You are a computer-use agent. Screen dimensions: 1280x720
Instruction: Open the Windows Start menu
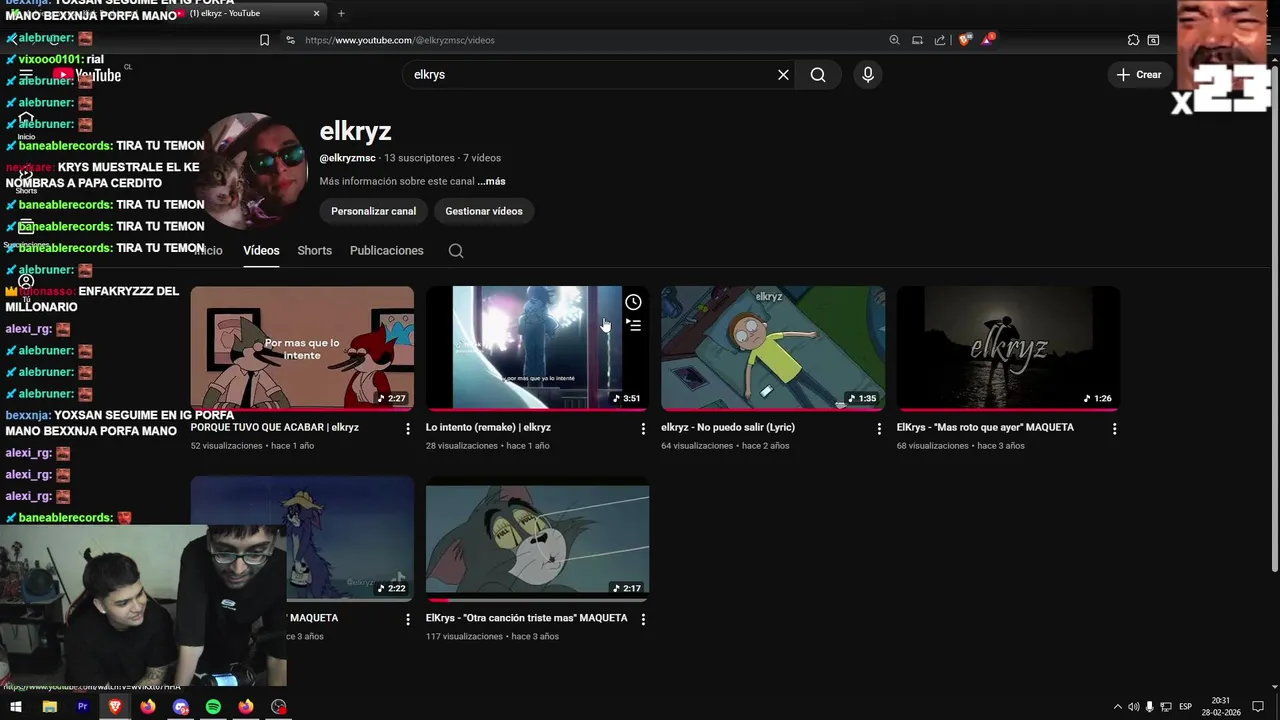point(16,707)
